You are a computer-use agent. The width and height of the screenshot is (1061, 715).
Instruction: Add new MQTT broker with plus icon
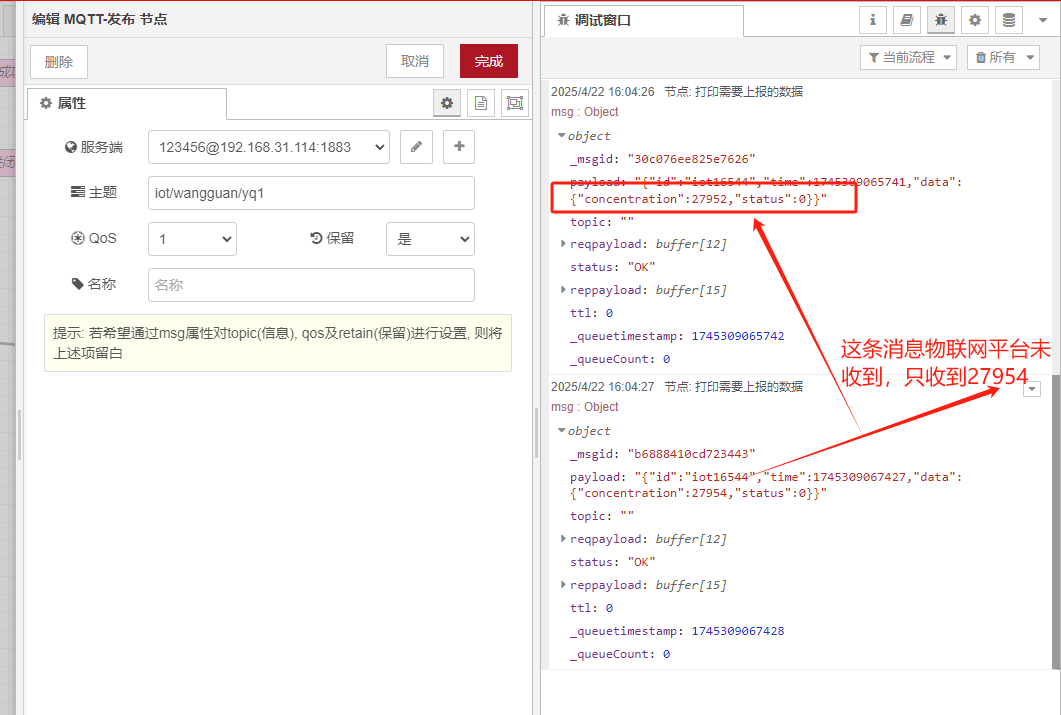click(459, 147)
